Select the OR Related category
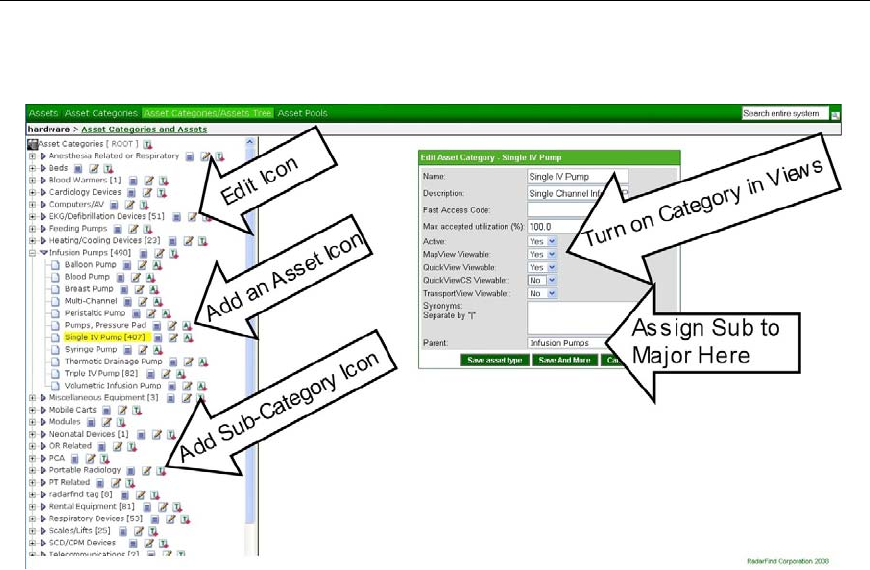Viewport: 870px width, 570px height. click(70, 446)
